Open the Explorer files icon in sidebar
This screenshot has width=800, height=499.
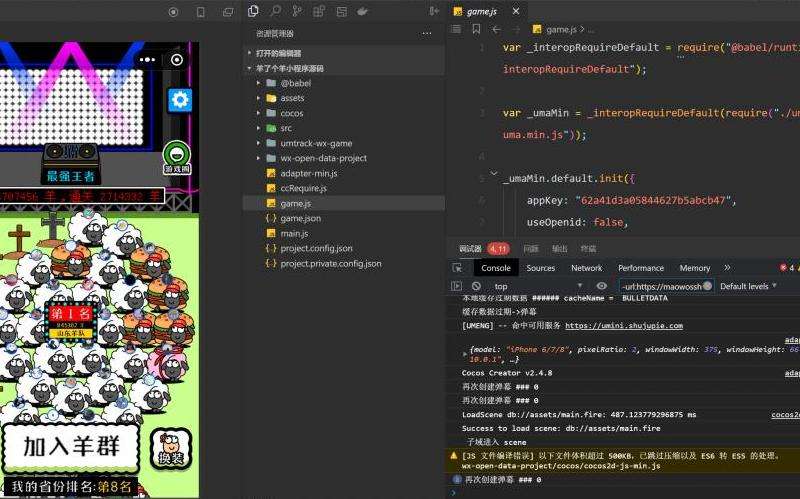point(253,11)
